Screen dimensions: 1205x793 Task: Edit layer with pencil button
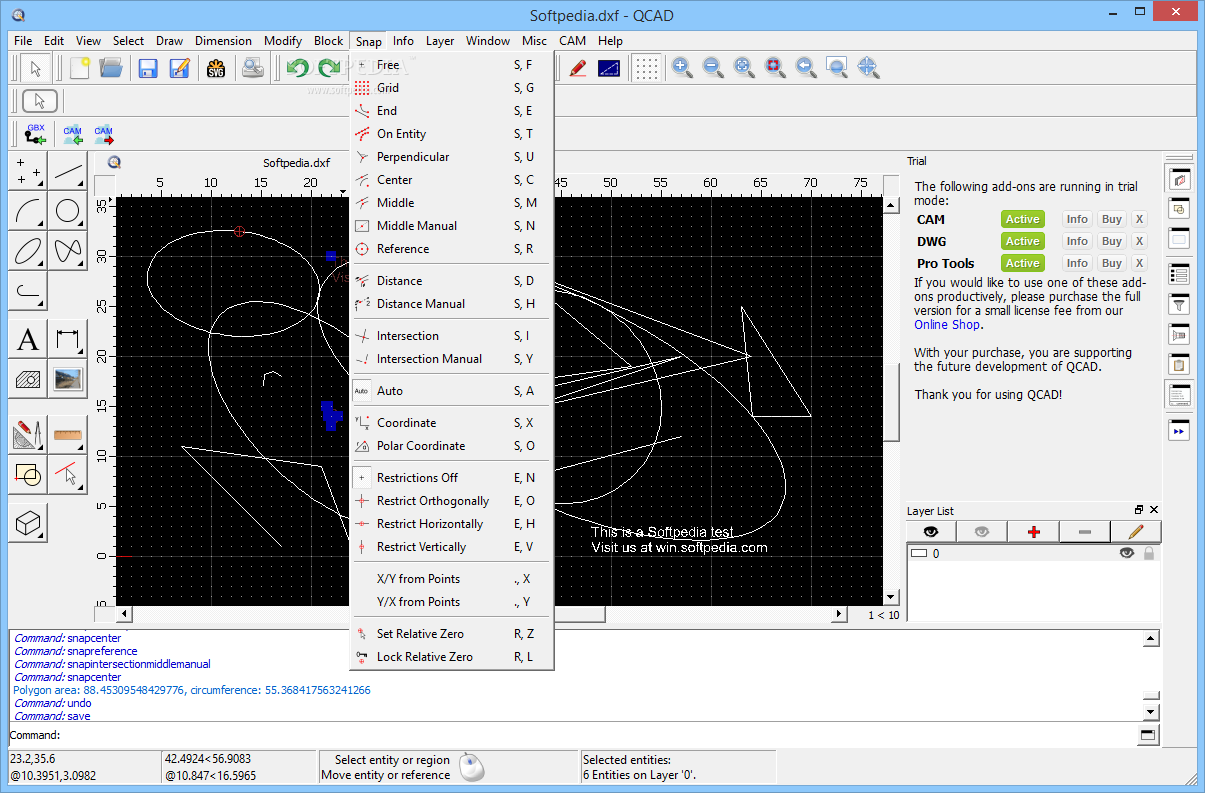coord(1136,532)
